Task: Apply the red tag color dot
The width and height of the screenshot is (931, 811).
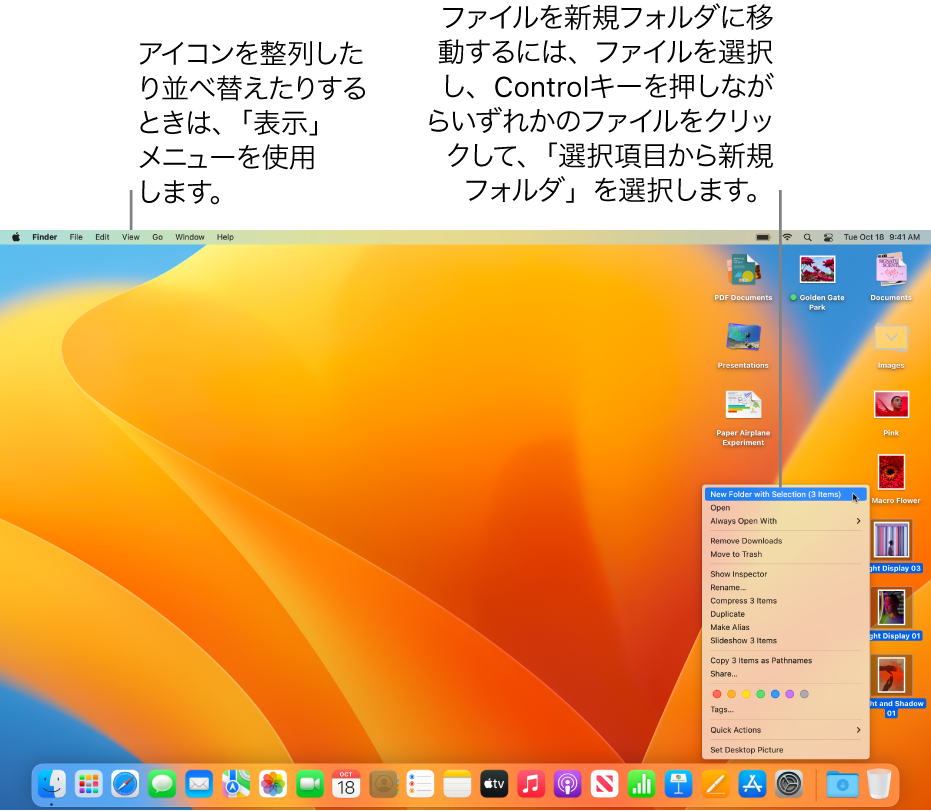Action: (x=716, y=694)
